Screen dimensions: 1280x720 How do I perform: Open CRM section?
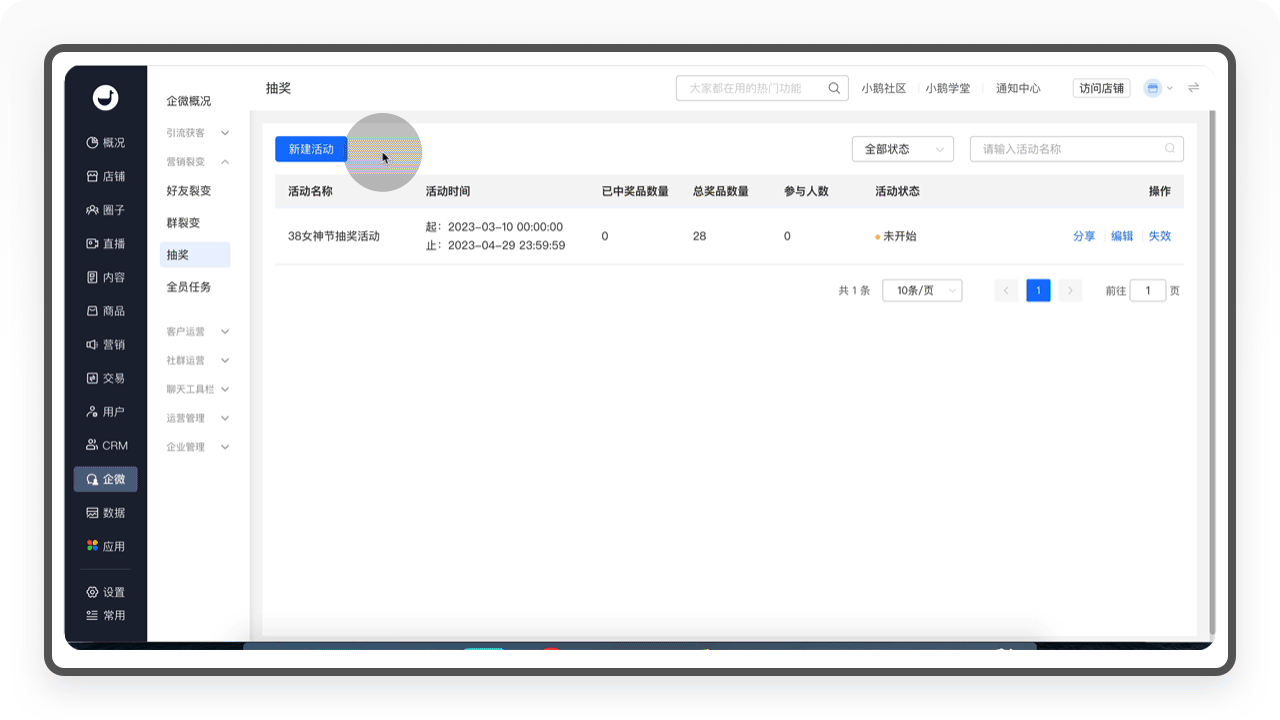pos(105,445)
